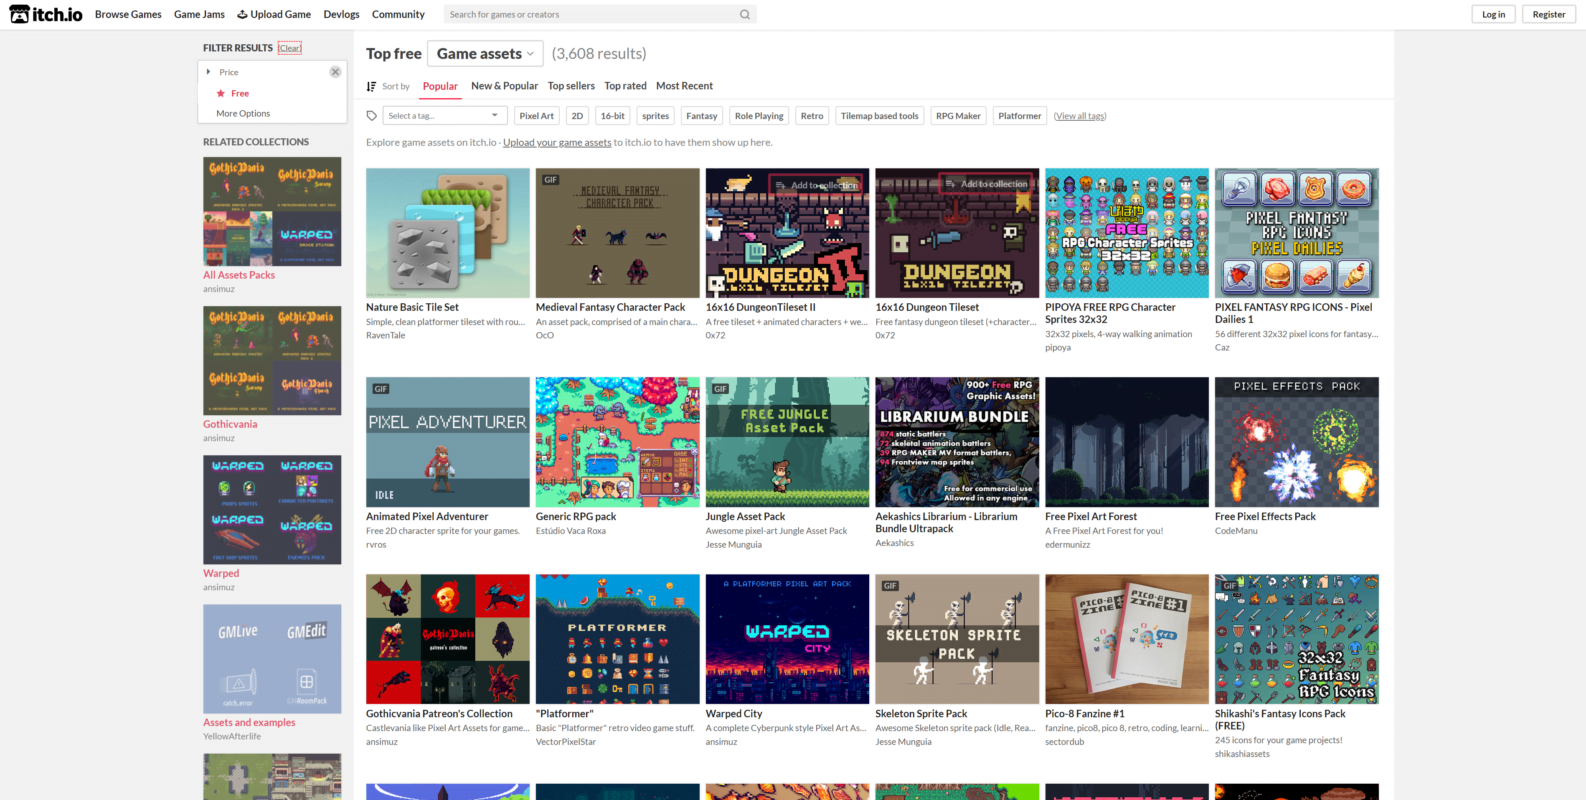Click GIF badge on Medieval Fantasy Character Pack

pyautogui.click(x=551, y=180)
